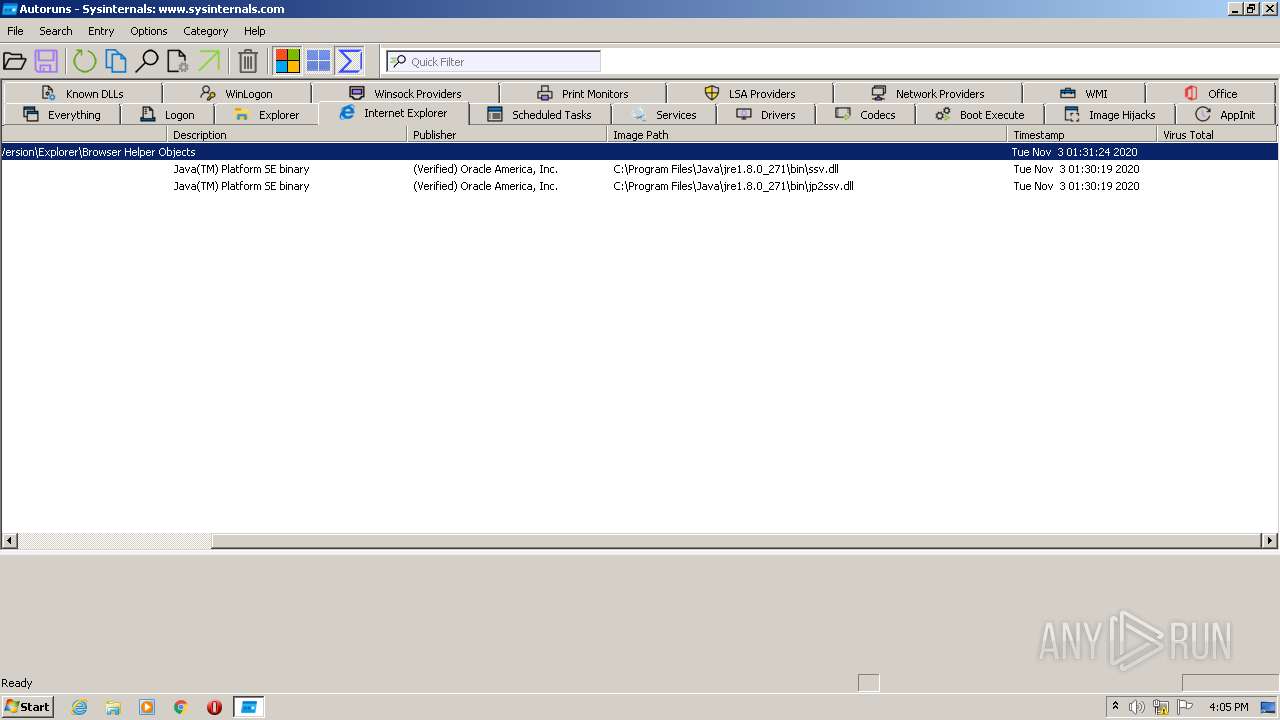Viewport: 1280px width, 720px height.
Task: Switch to the Codecs tab
Action: pos(866,114)
